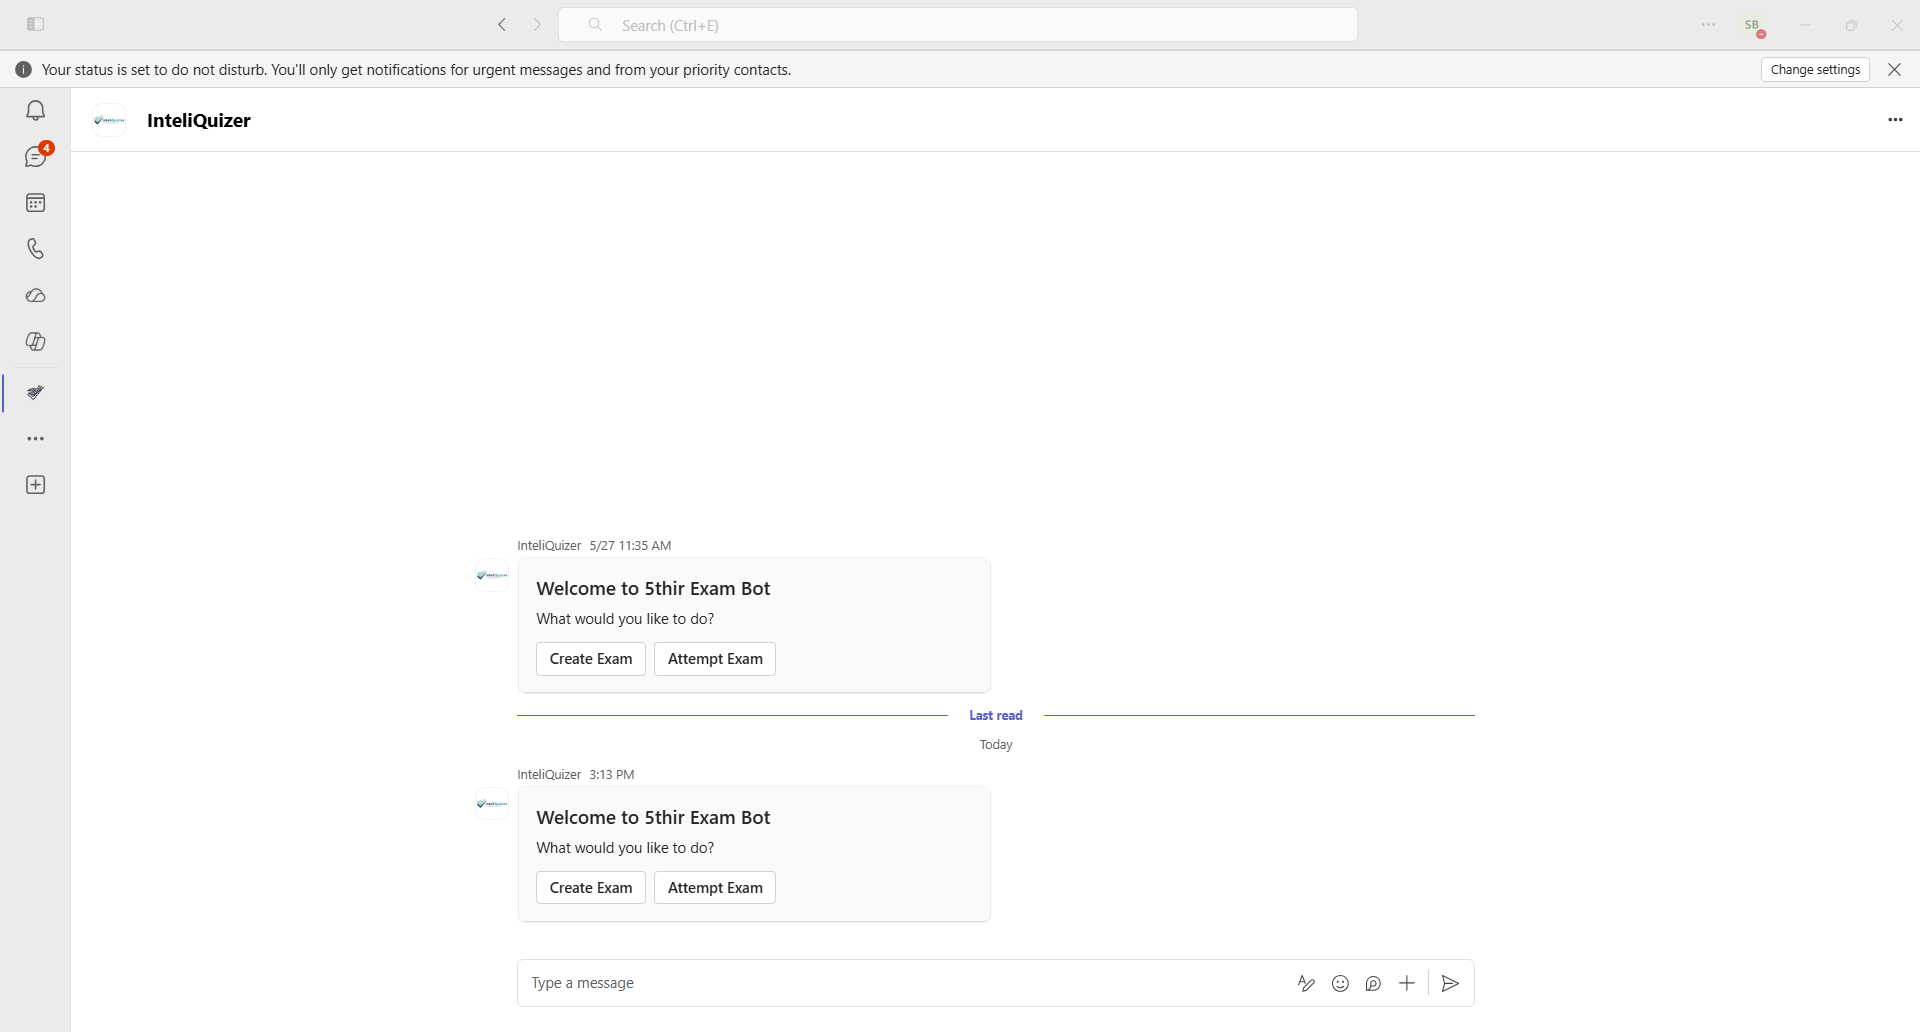The width and height of the screenshot is (1920, 1032).
Task: Open the SB profile avatar menu
Action: click(x=1755, y=26)
